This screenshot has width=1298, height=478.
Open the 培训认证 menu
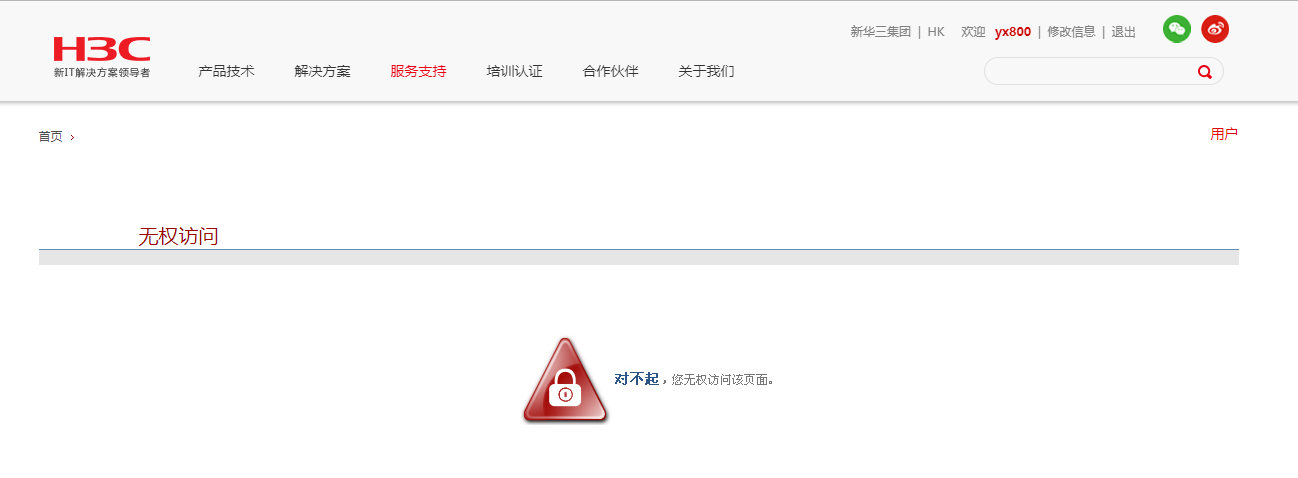[x=514, y=71]
